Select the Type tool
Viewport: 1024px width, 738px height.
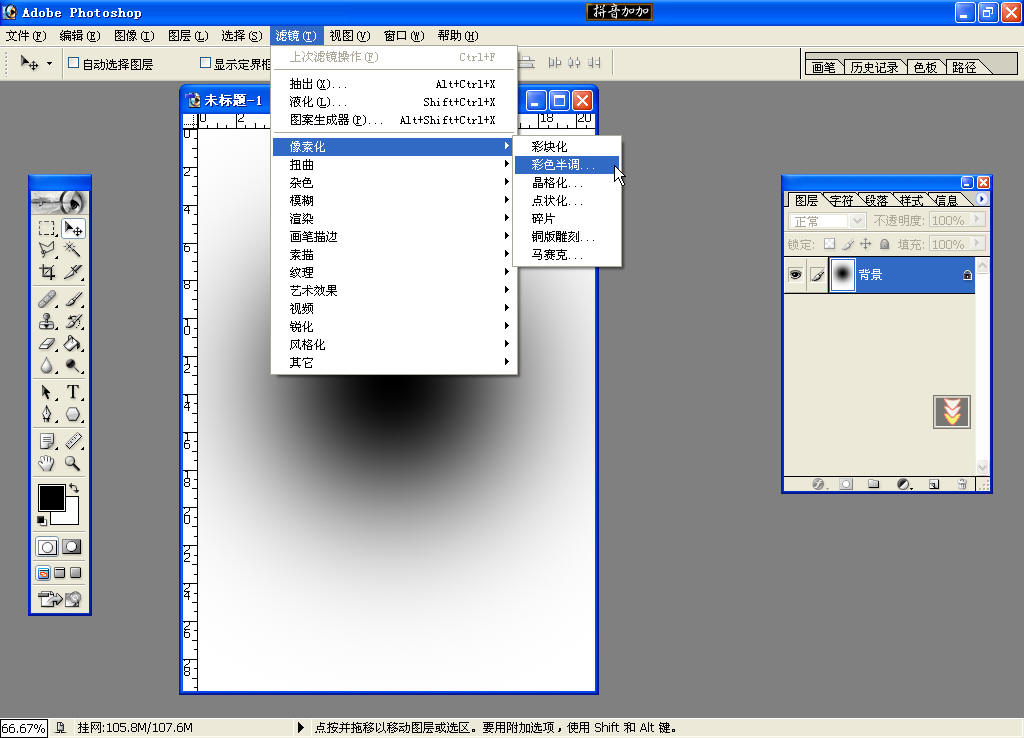point(73,393)
